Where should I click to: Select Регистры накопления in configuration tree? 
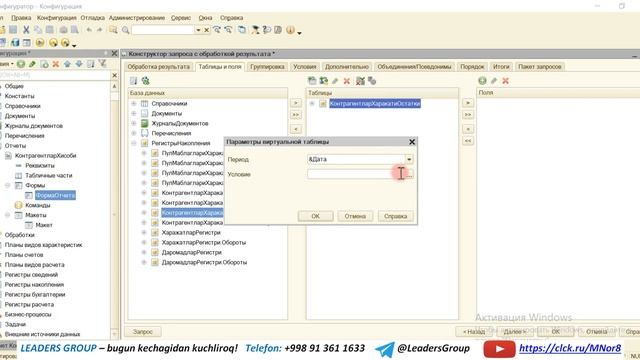pos(34,284)
